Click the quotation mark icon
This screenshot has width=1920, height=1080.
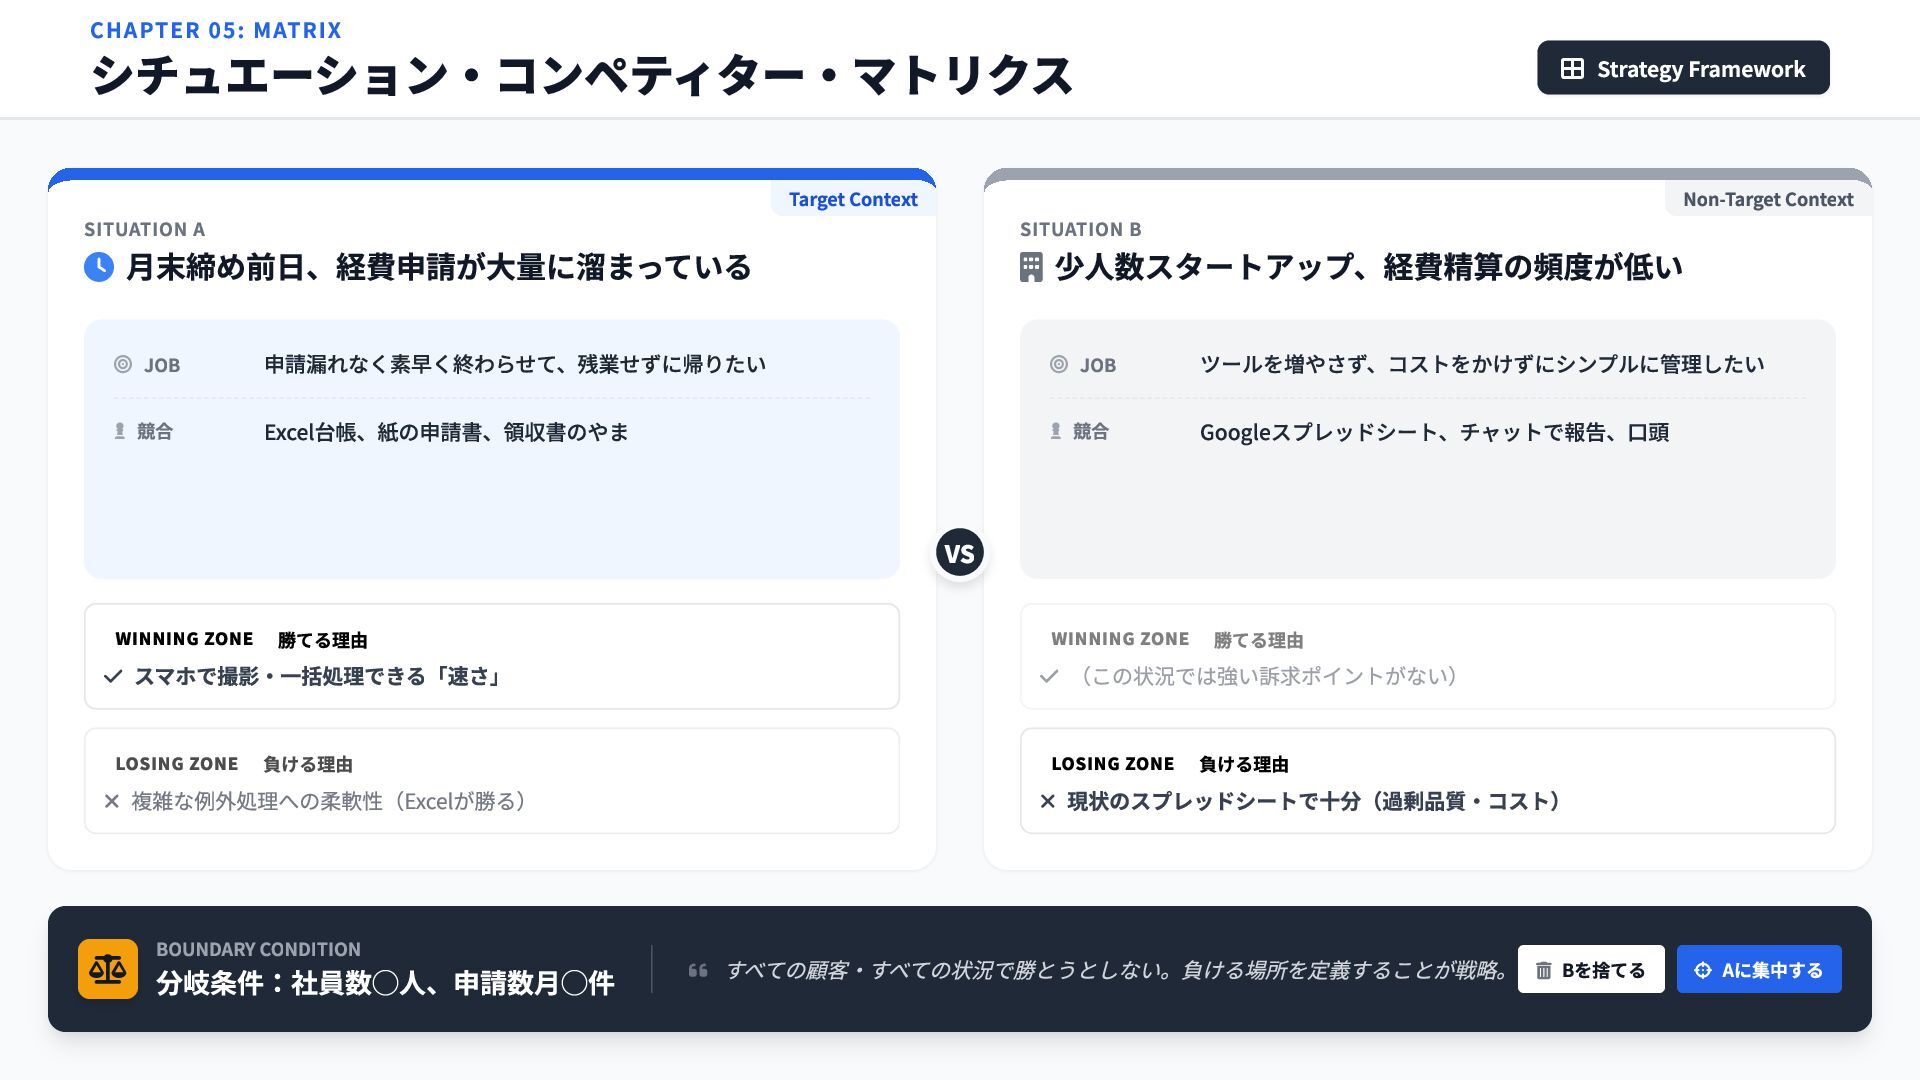[698, 970]
